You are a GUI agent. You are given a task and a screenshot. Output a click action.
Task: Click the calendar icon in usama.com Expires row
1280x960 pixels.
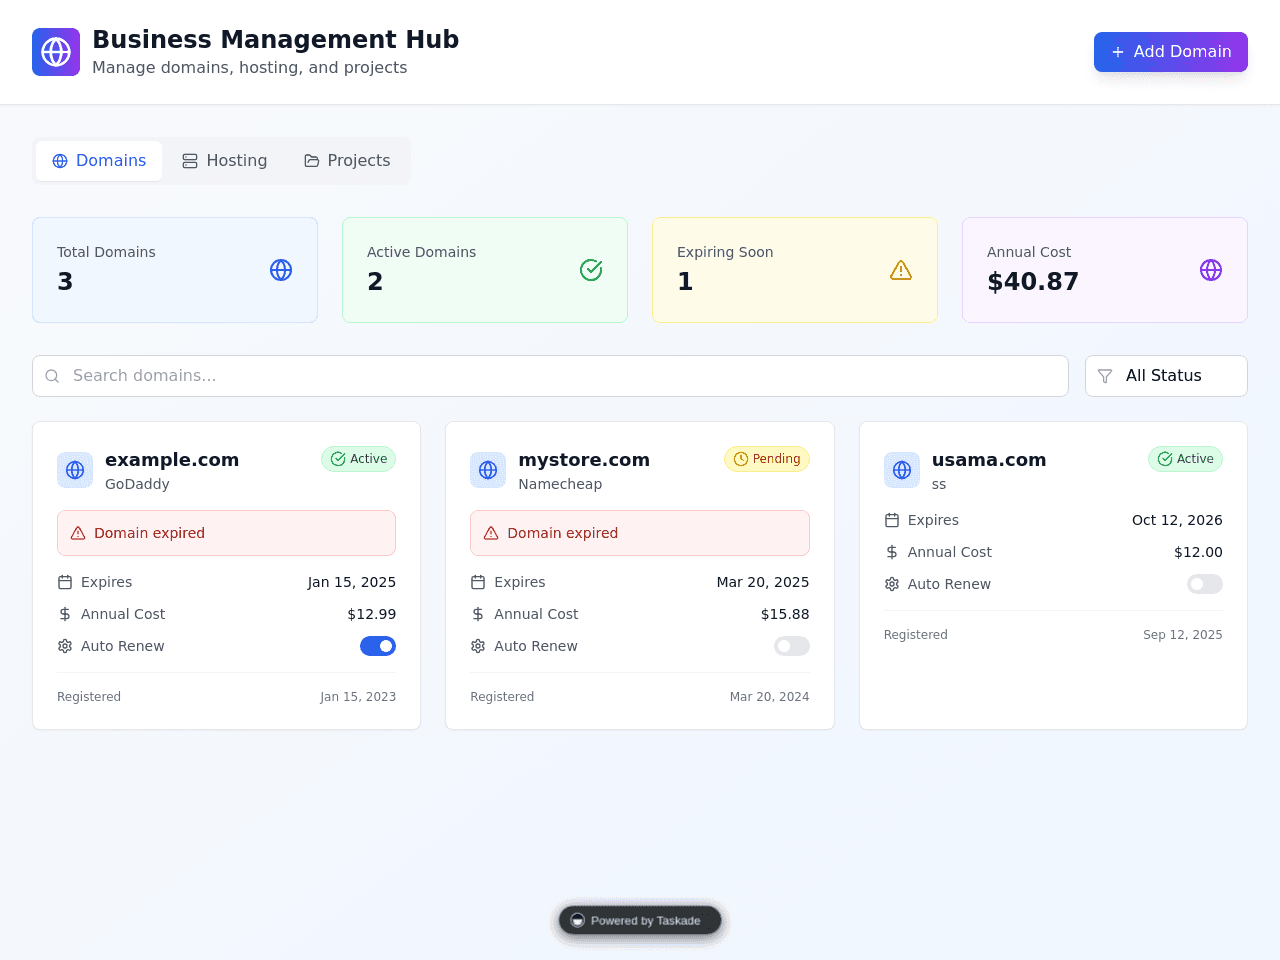pyautogui.click(x=892, y=520)
